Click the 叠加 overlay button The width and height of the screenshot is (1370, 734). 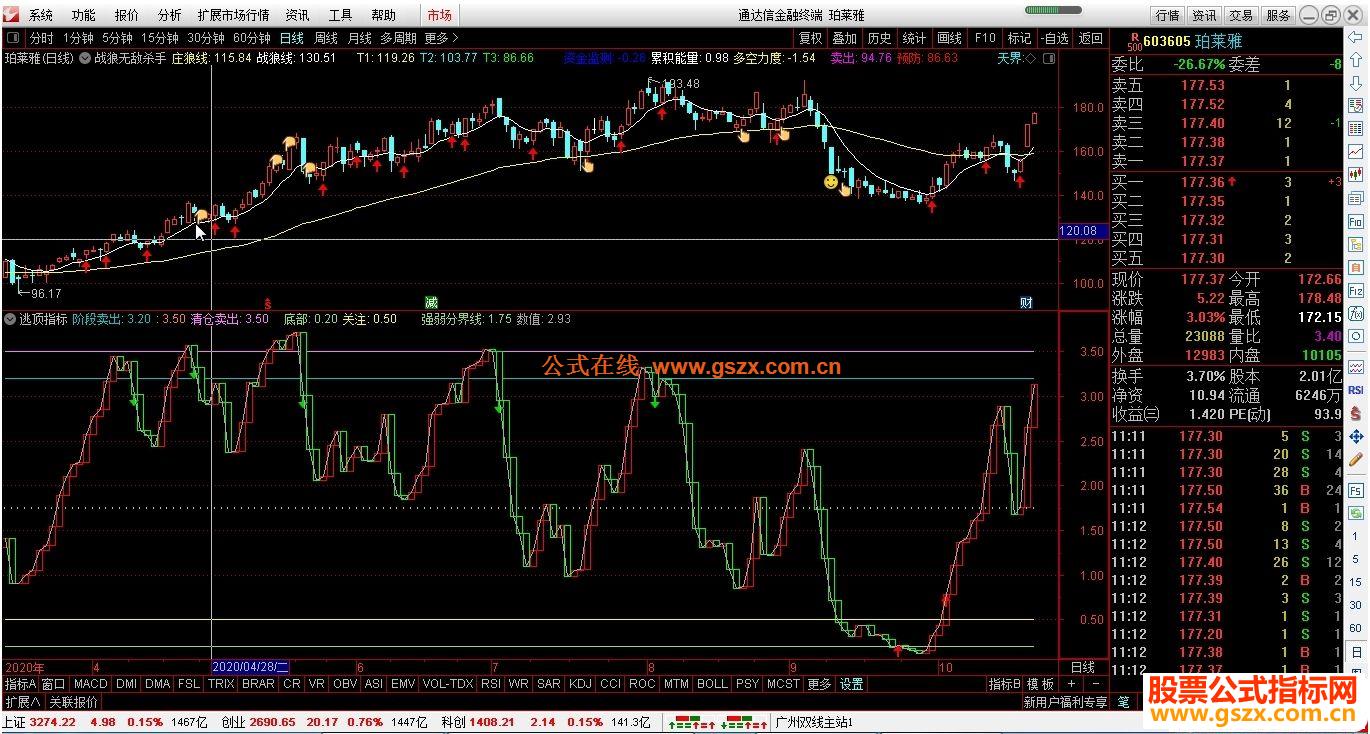[845, 38]
